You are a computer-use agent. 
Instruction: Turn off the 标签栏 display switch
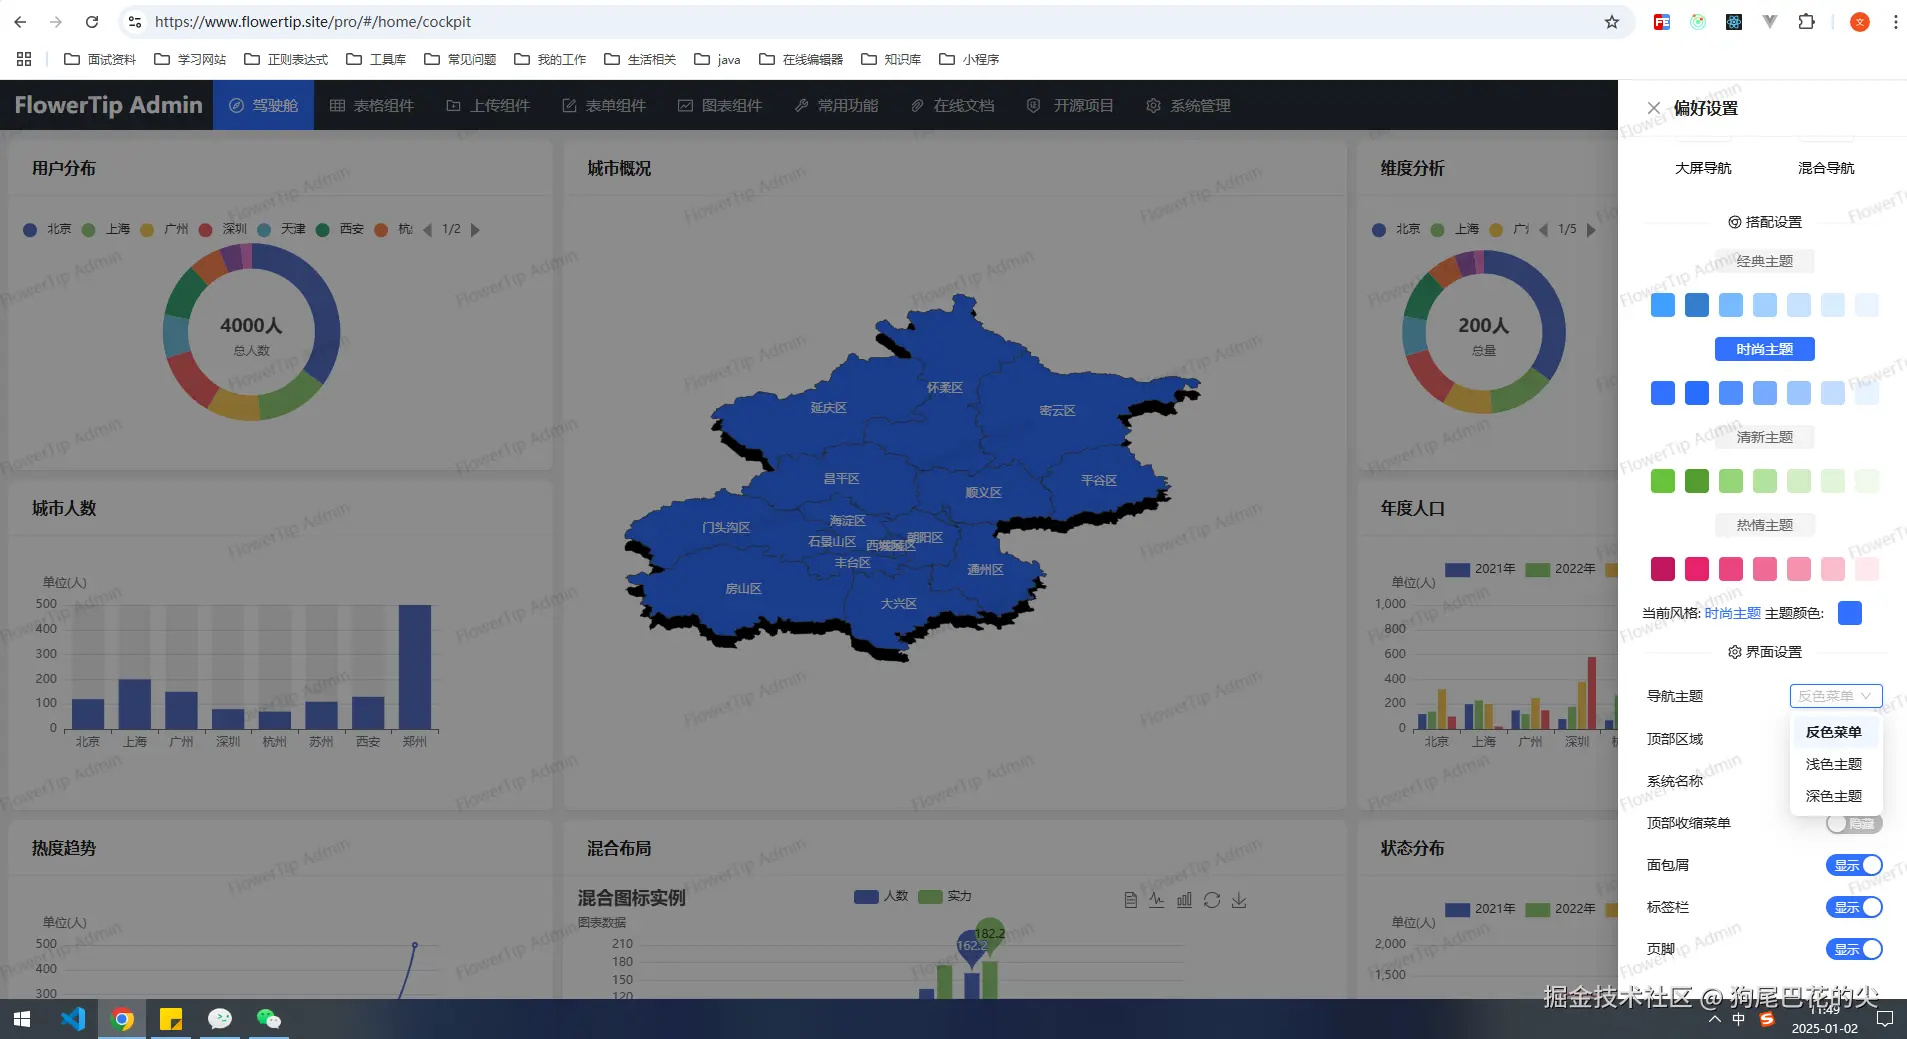pyautogui.click(x=1854, y=907)
